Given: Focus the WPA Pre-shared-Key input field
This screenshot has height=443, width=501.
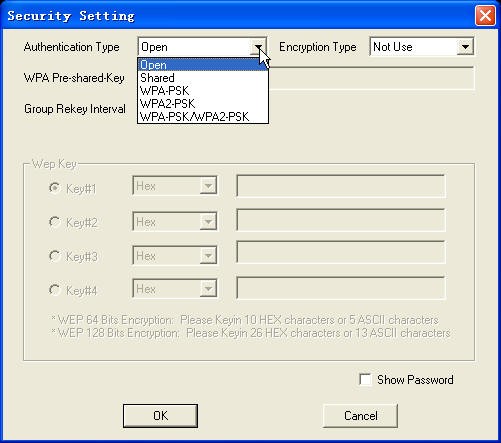Looking at the screenshot, I should coord(372,78).
